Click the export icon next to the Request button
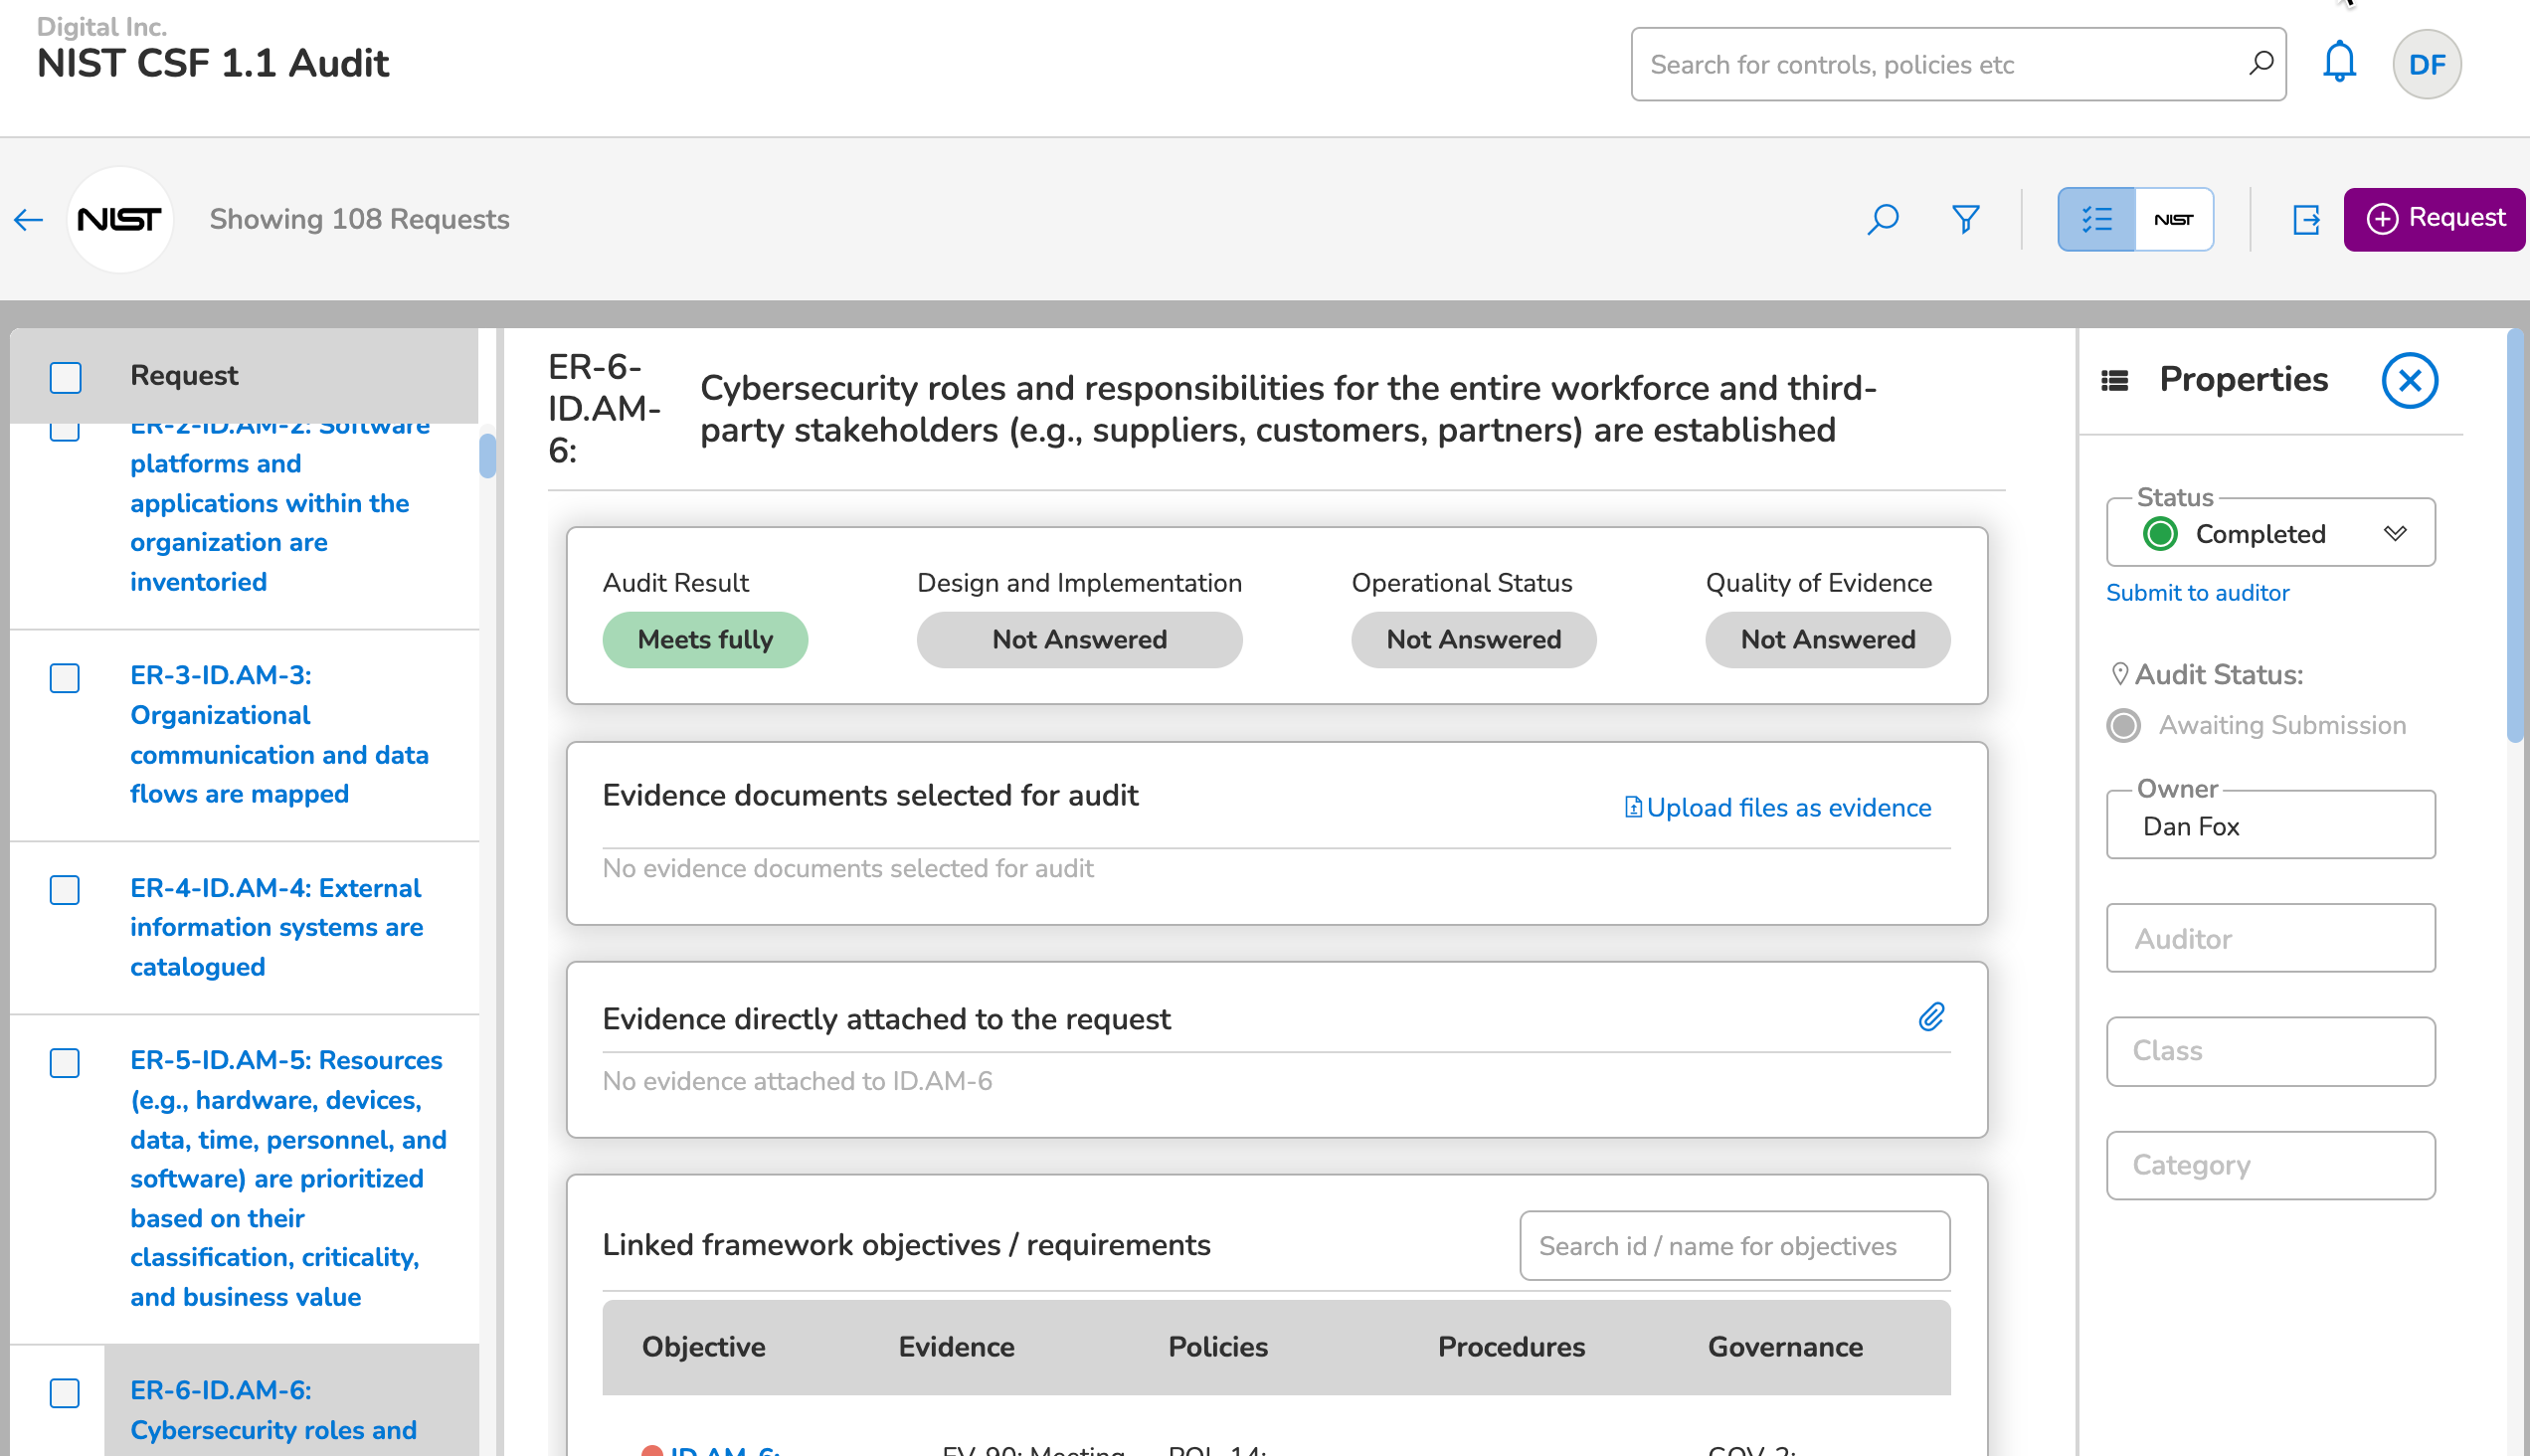 (2306, 219)
